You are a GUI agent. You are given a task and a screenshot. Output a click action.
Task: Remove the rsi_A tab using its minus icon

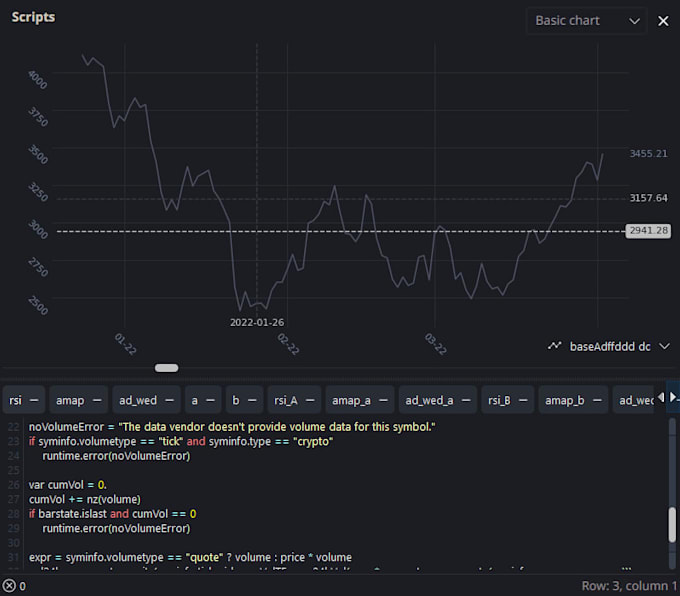309,400
